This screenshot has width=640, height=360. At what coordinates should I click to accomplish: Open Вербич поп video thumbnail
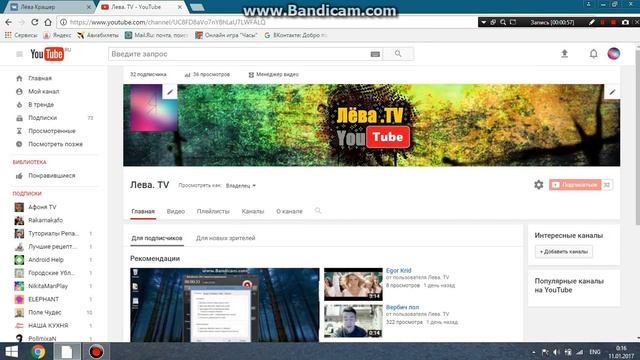point(353,321)
